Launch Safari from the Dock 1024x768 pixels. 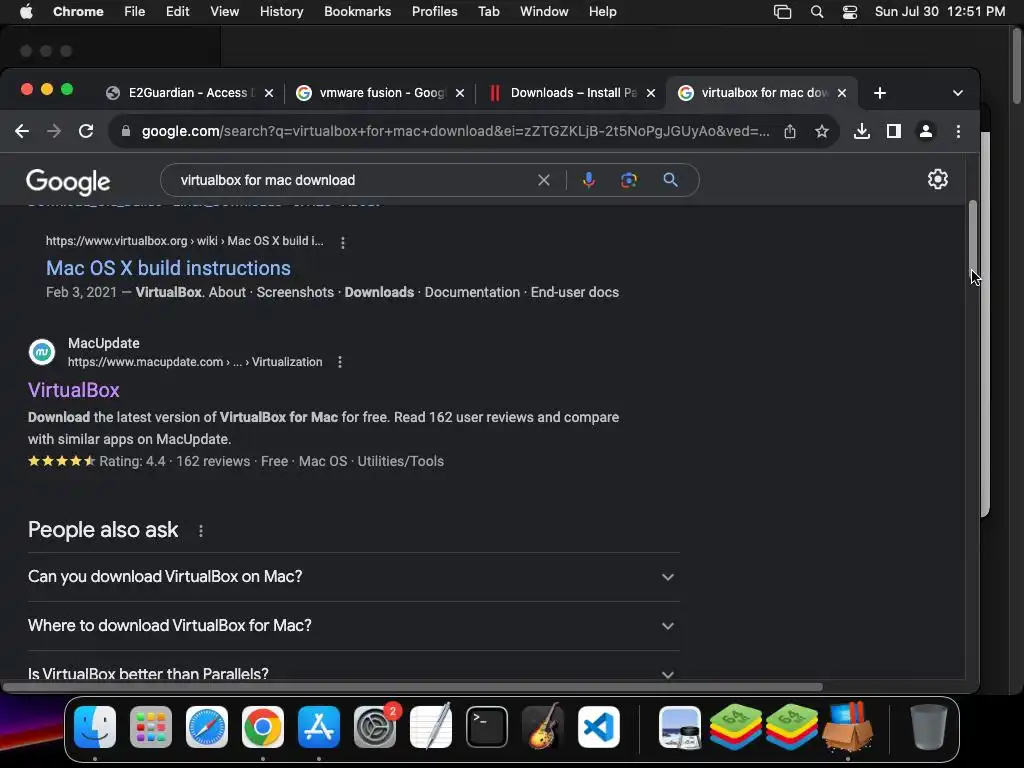pos(207,727)
